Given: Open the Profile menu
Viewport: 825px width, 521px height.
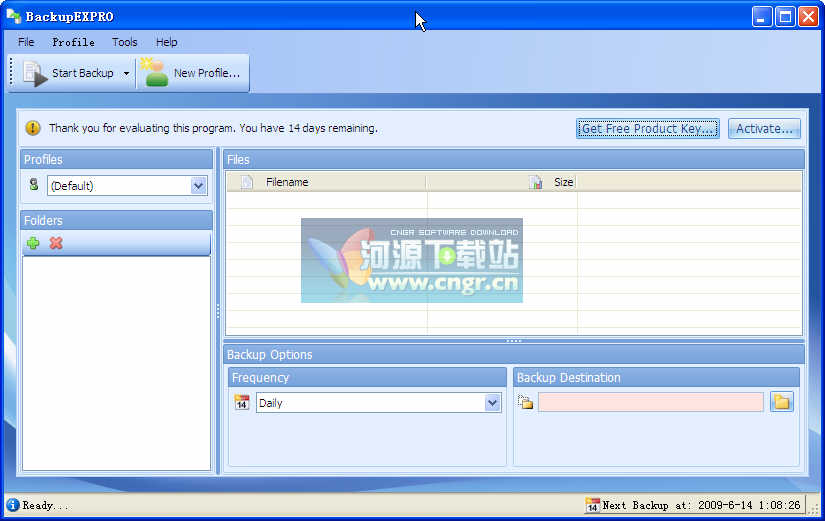Looking at the screenshot, I should click(x=73, y=42).
